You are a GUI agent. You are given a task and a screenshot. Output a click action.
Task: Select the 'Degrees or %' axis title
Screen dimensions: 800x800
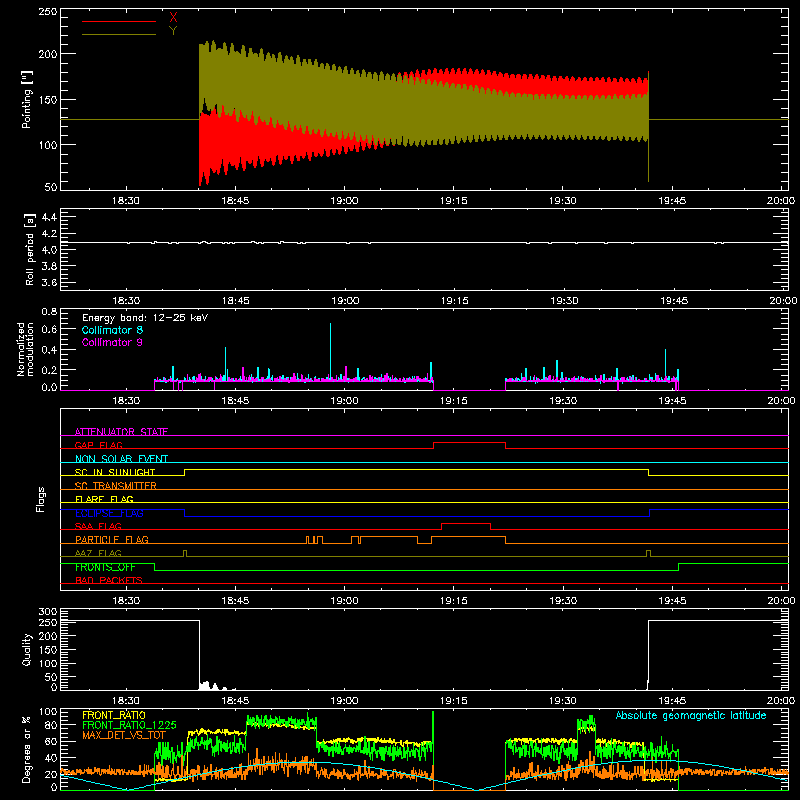click(27, 749)
